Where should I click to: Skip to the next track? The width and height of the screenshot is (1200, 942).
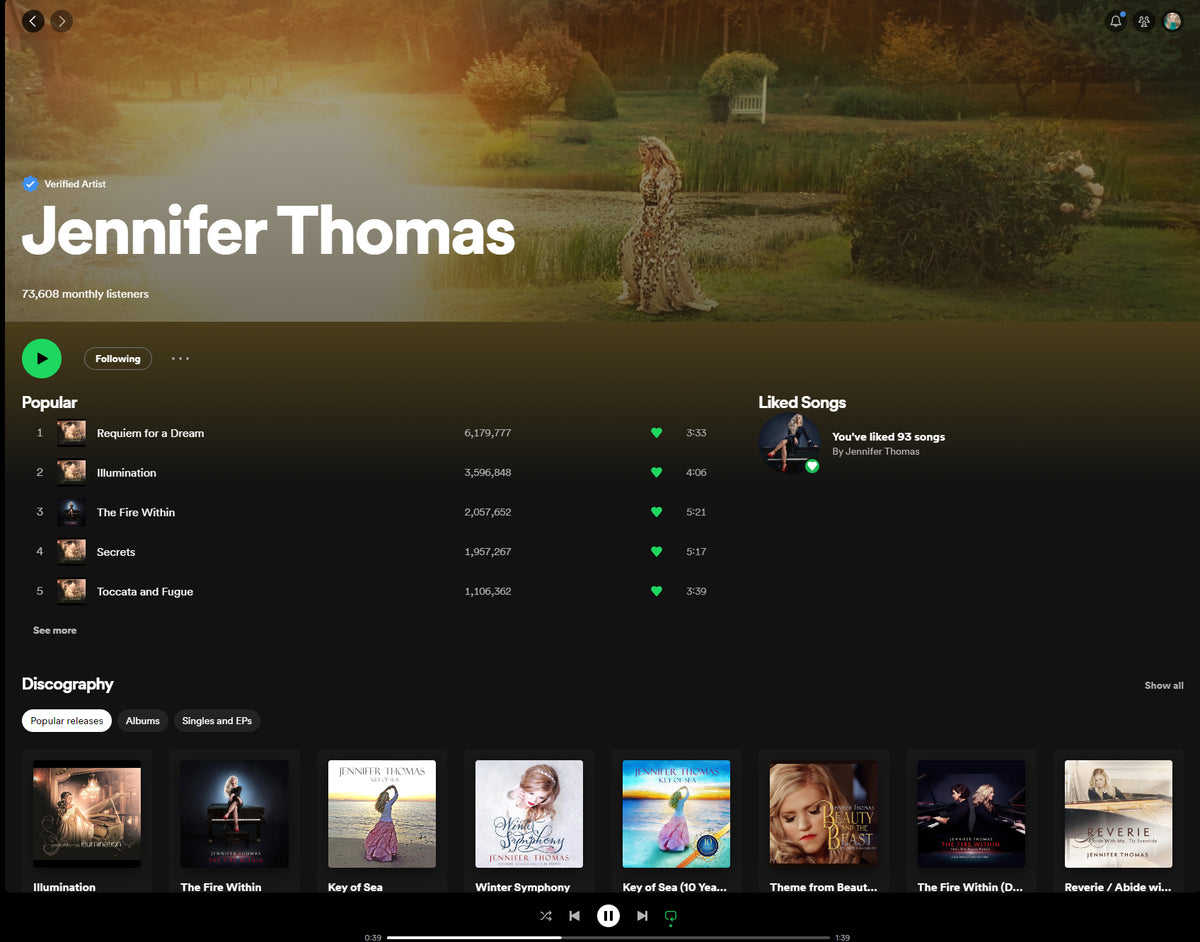(642, 915)
